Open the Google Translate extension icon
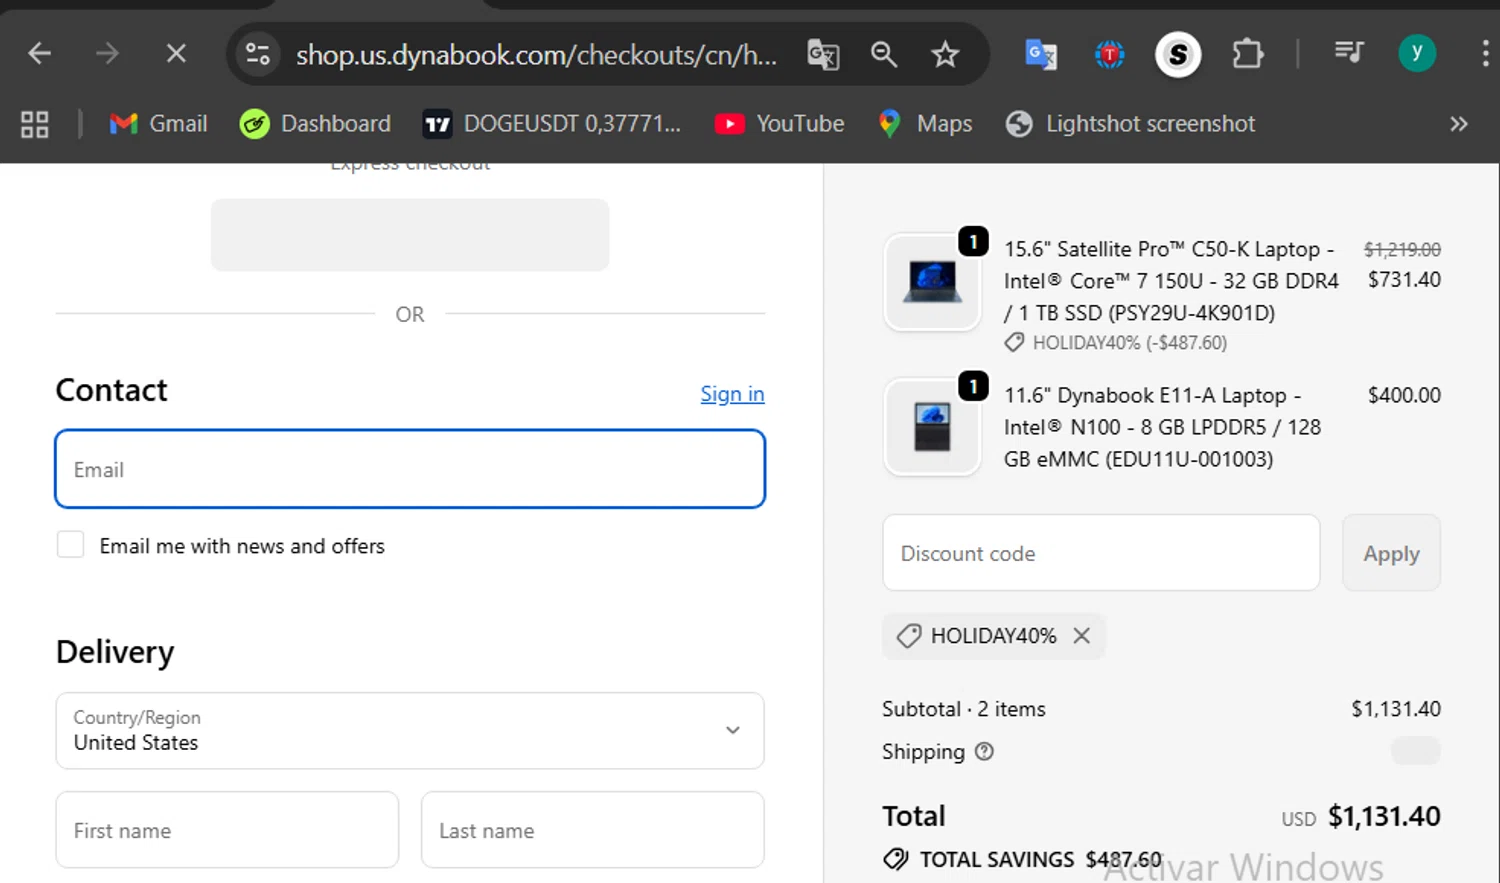Image resolution: width=1500 pixels, height=883 pixels. coord(1041,54)
